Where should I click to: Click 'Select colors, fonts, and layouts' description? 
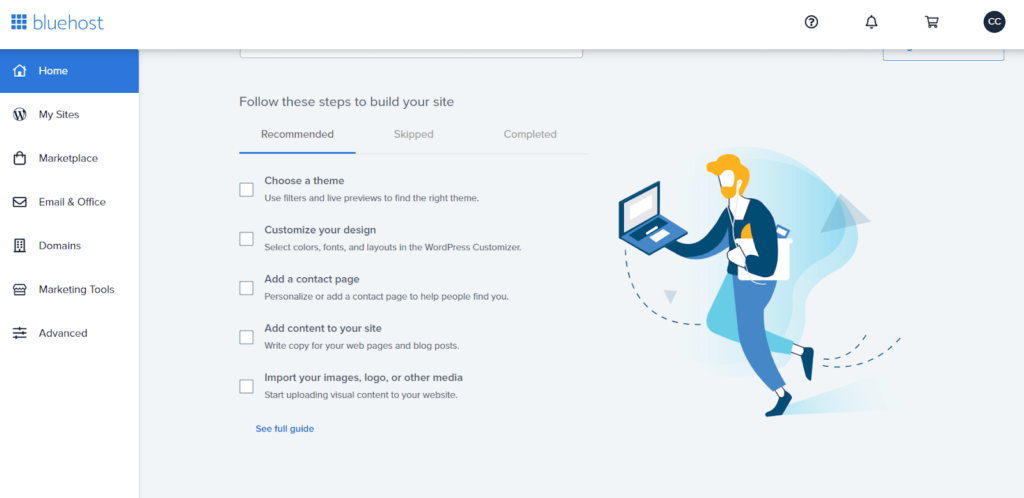(392, 247)
